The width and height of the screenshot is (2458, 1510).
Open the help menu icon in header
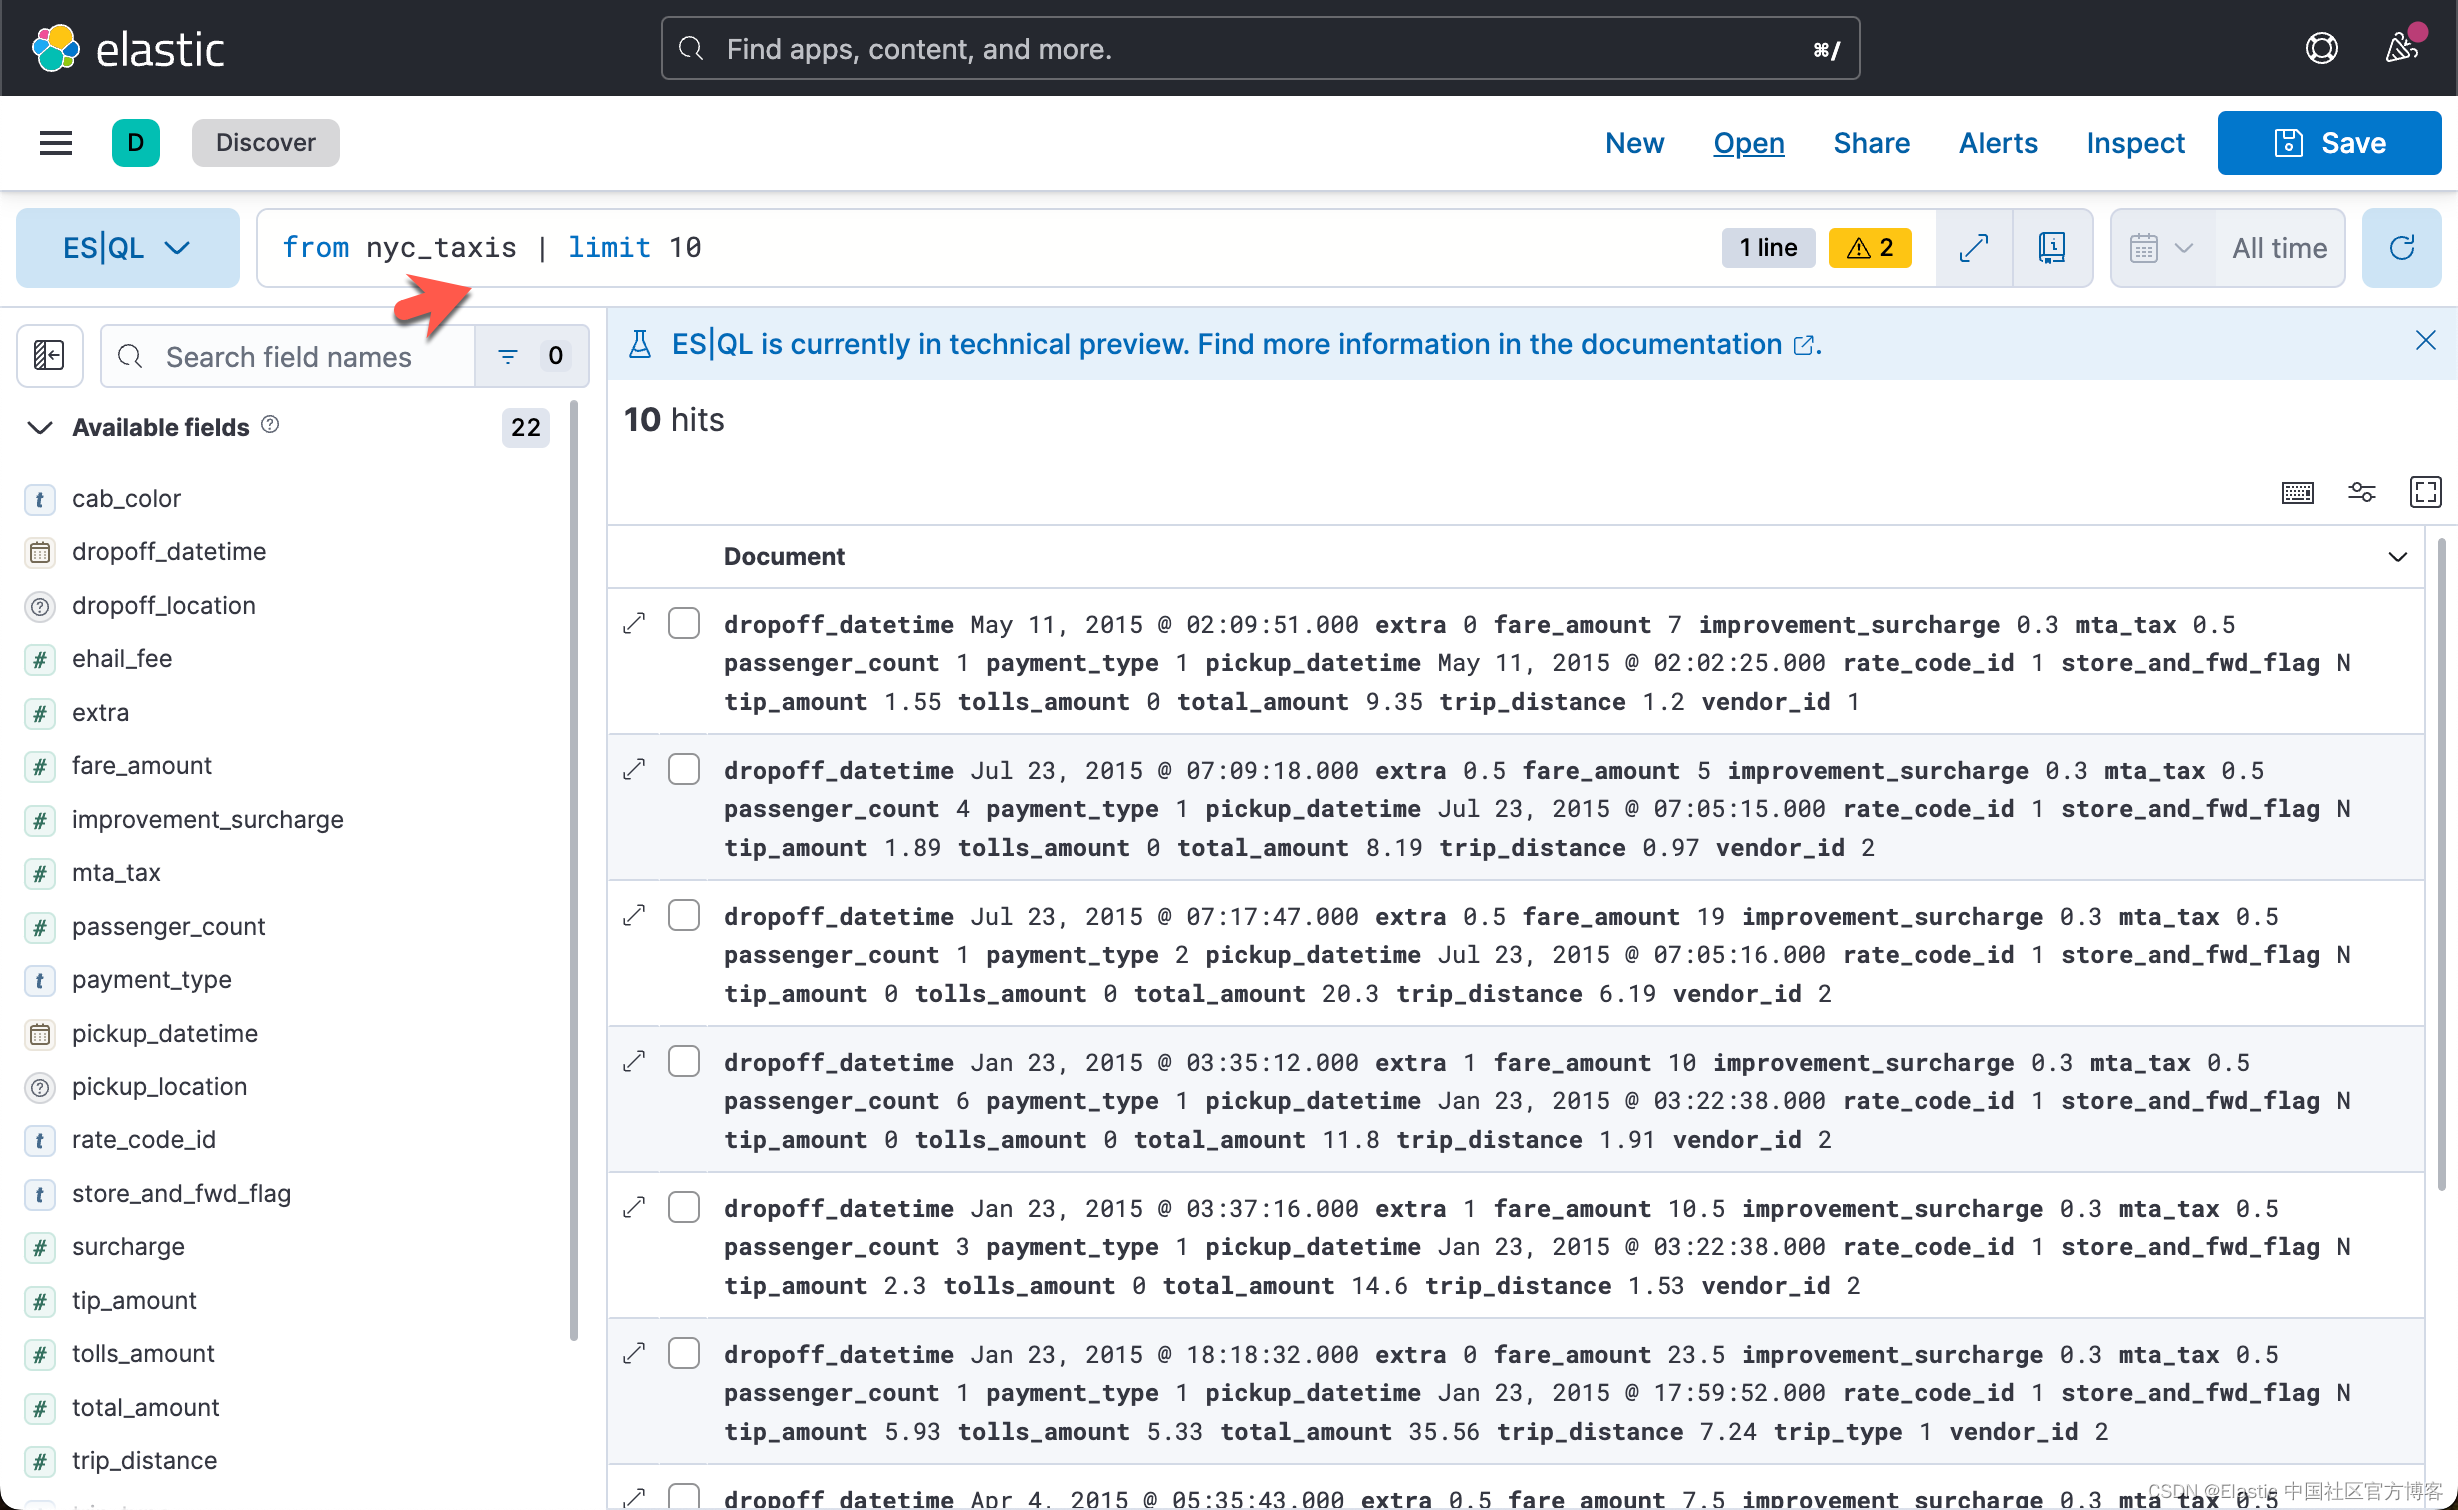pos(2321,48)
